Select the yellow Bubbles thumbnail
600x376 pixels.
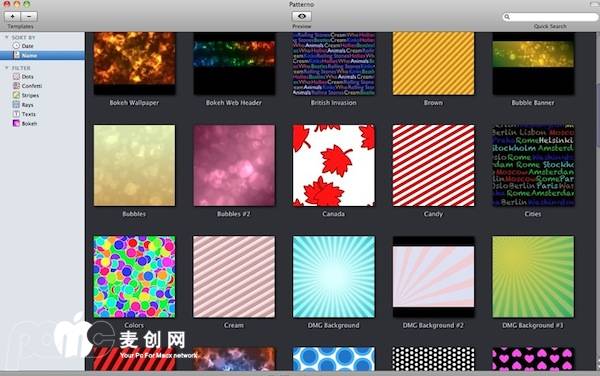(134, 165)
